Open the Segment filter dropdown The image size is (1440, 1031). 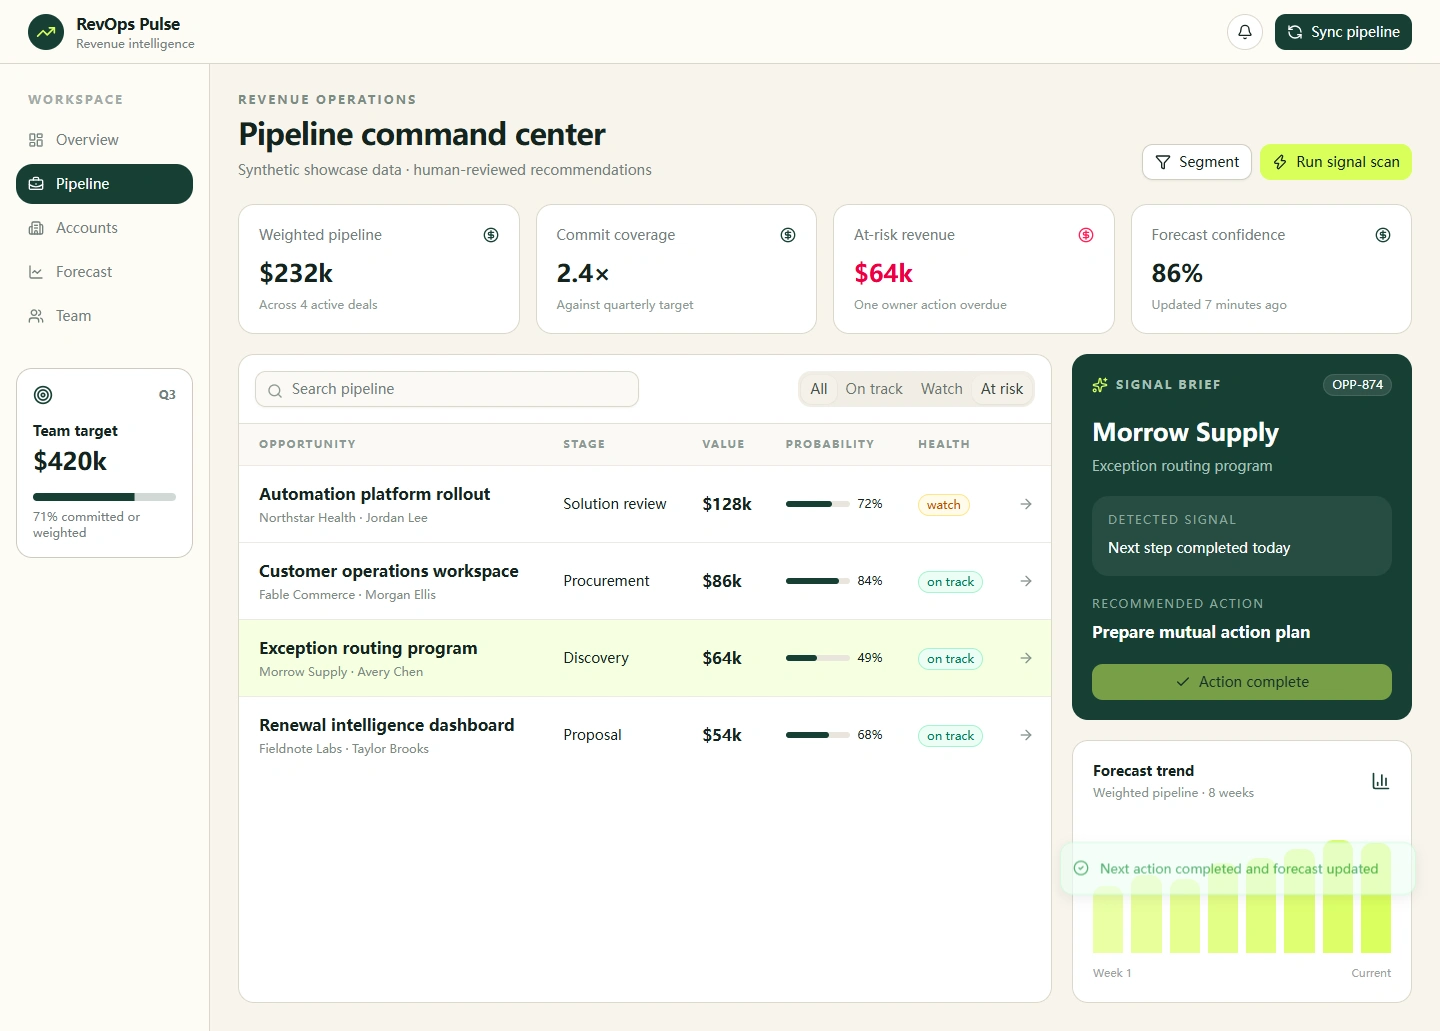1197,162
